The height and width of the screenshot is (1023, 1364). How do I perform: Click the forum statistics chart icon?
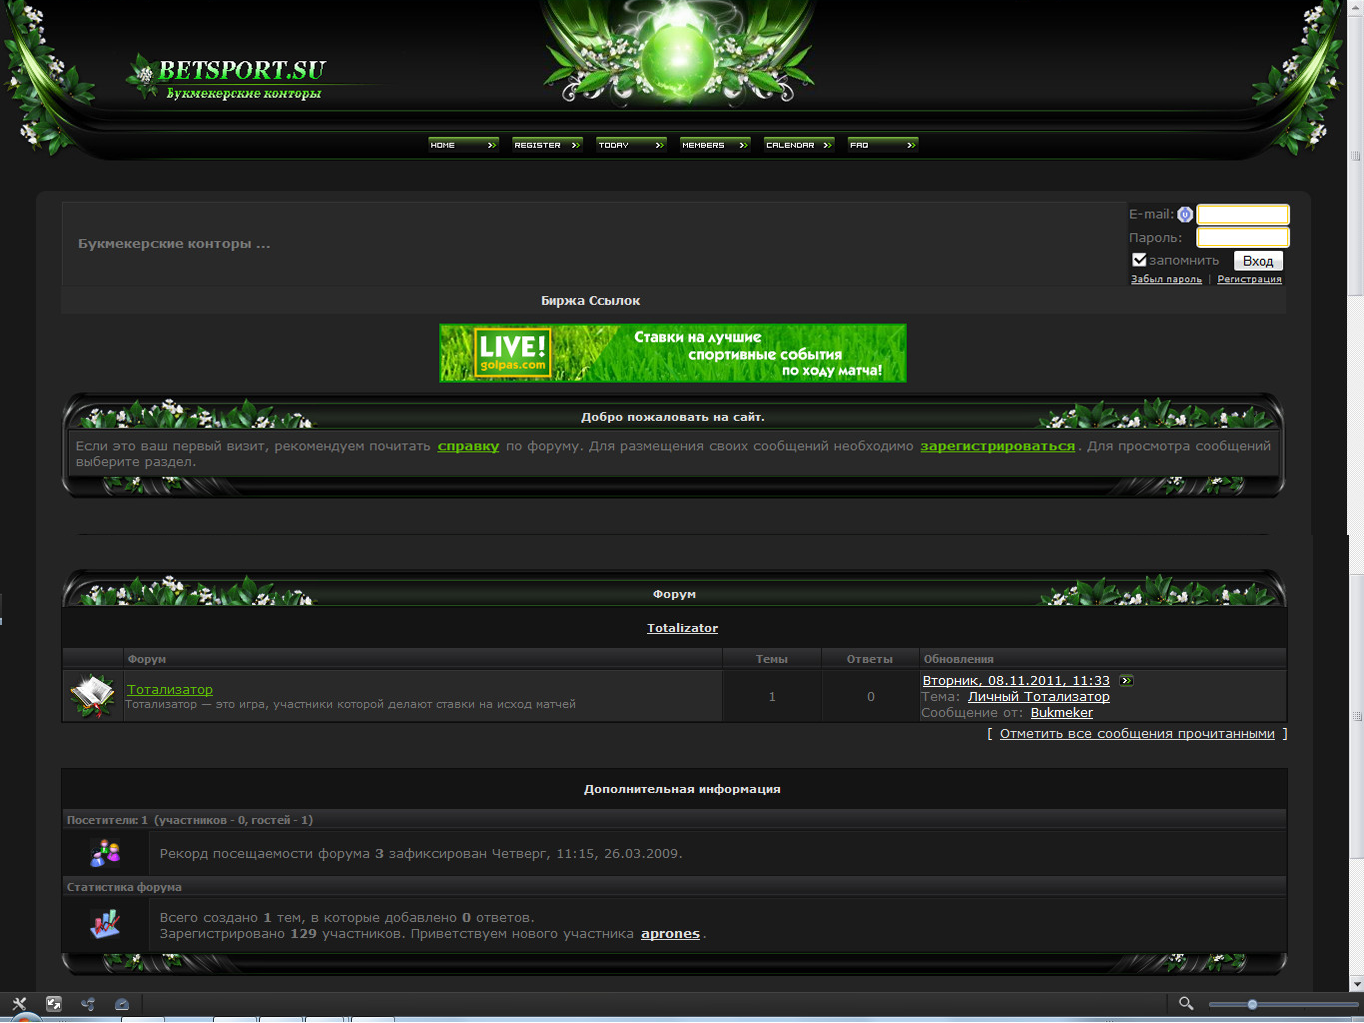tap(105, 924)
